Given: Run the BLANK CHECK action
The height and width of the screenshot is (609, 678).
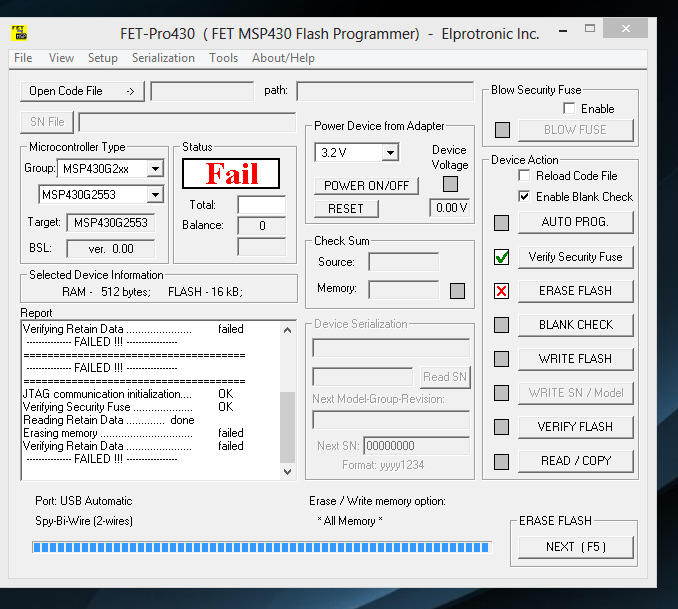Looking at the screenshot, I should tap(576, 325).
